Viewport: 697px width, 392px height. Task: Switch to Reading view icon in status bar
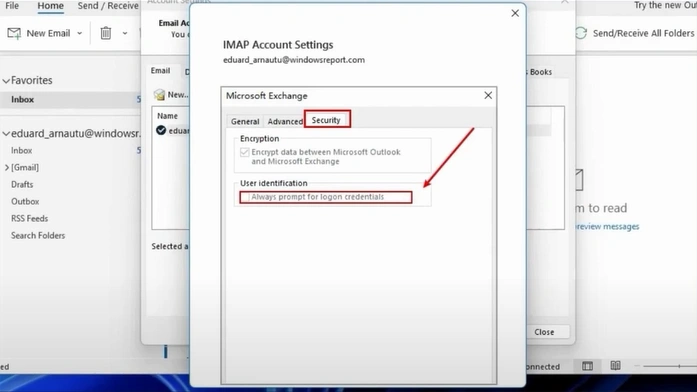pyautogui.click(x=615, y=366)
